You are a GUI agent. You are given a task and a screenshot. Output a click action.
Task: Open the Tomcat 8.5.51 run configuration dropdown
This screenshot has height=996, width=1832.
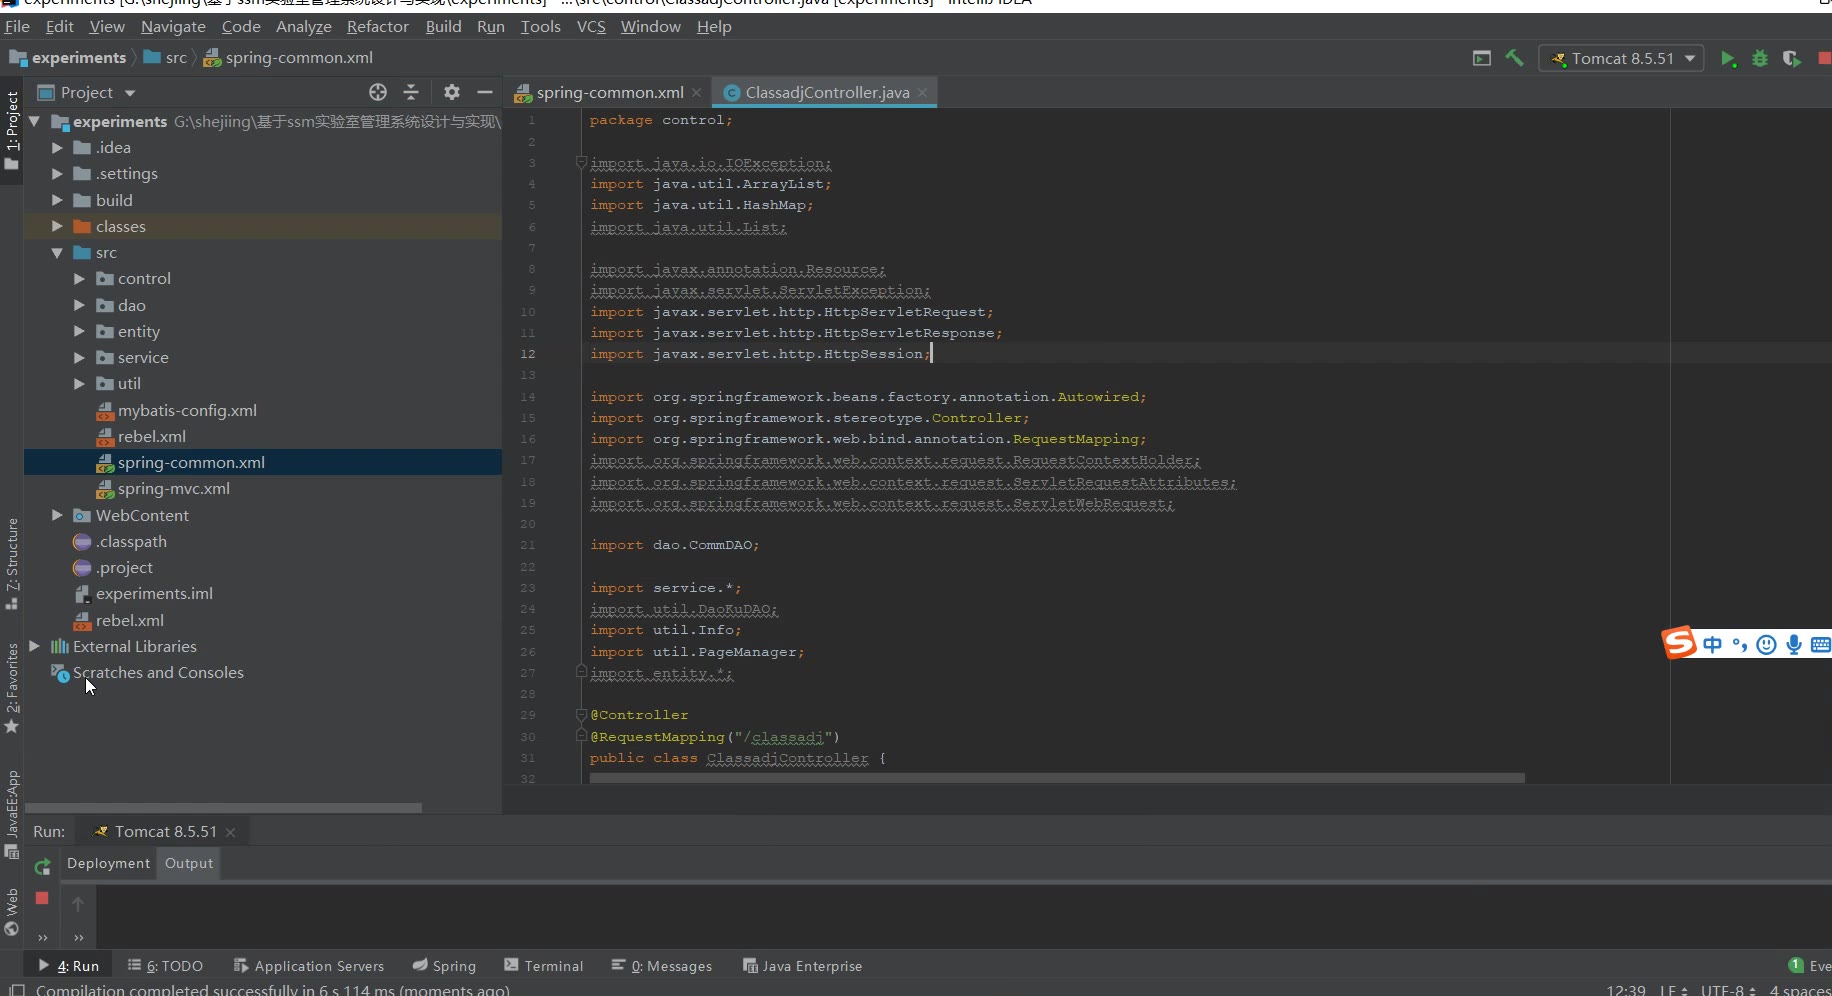pos(1621,59)
